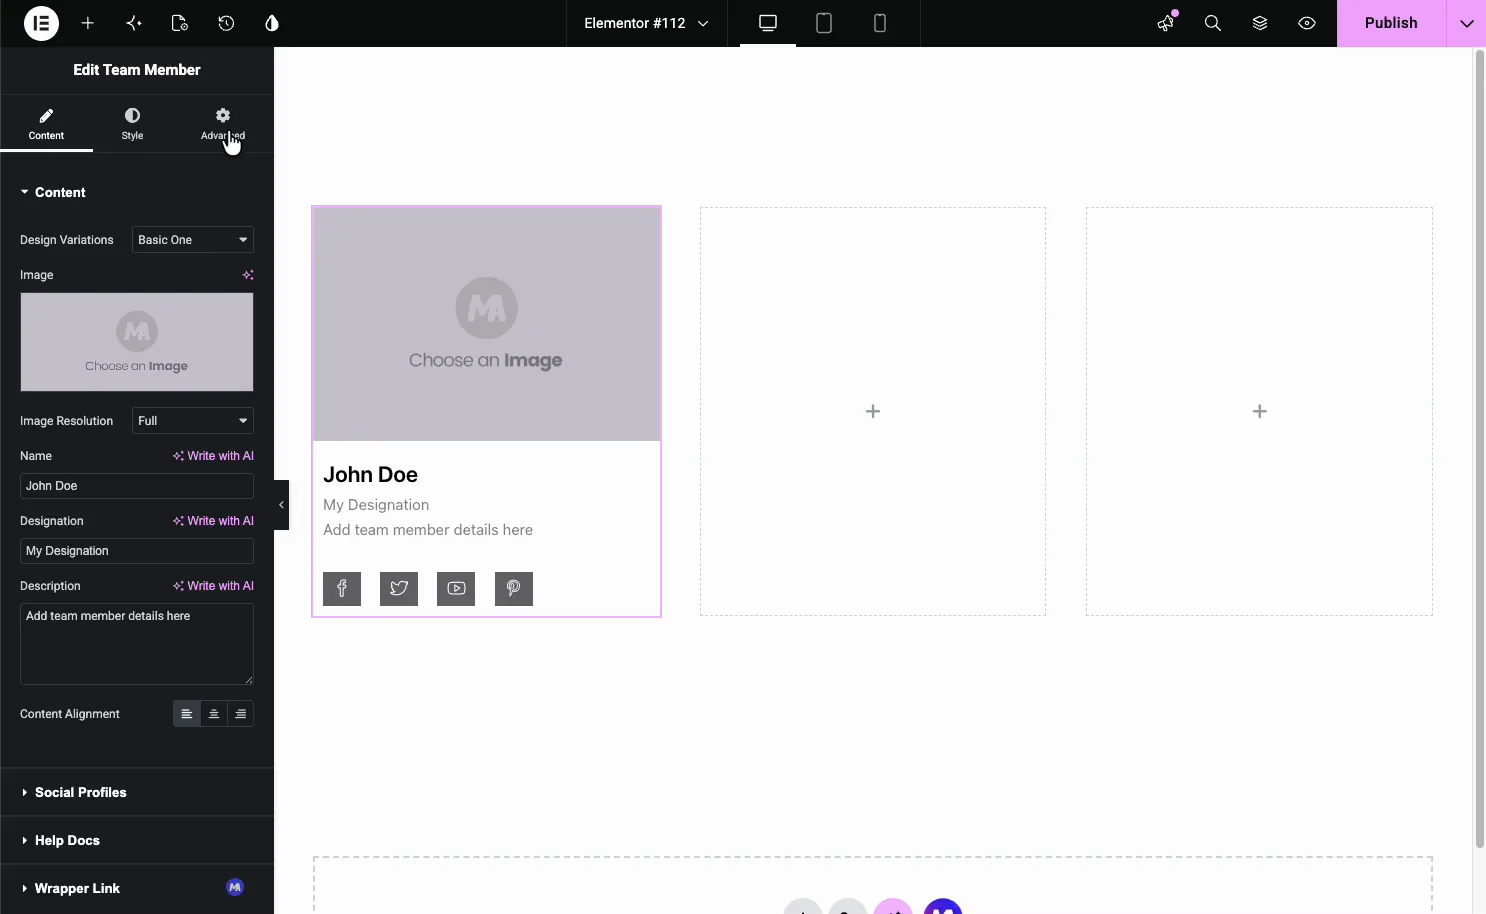Preview changes with eye icon
Screen dimensions: 1486x914
pos(1307,23)
